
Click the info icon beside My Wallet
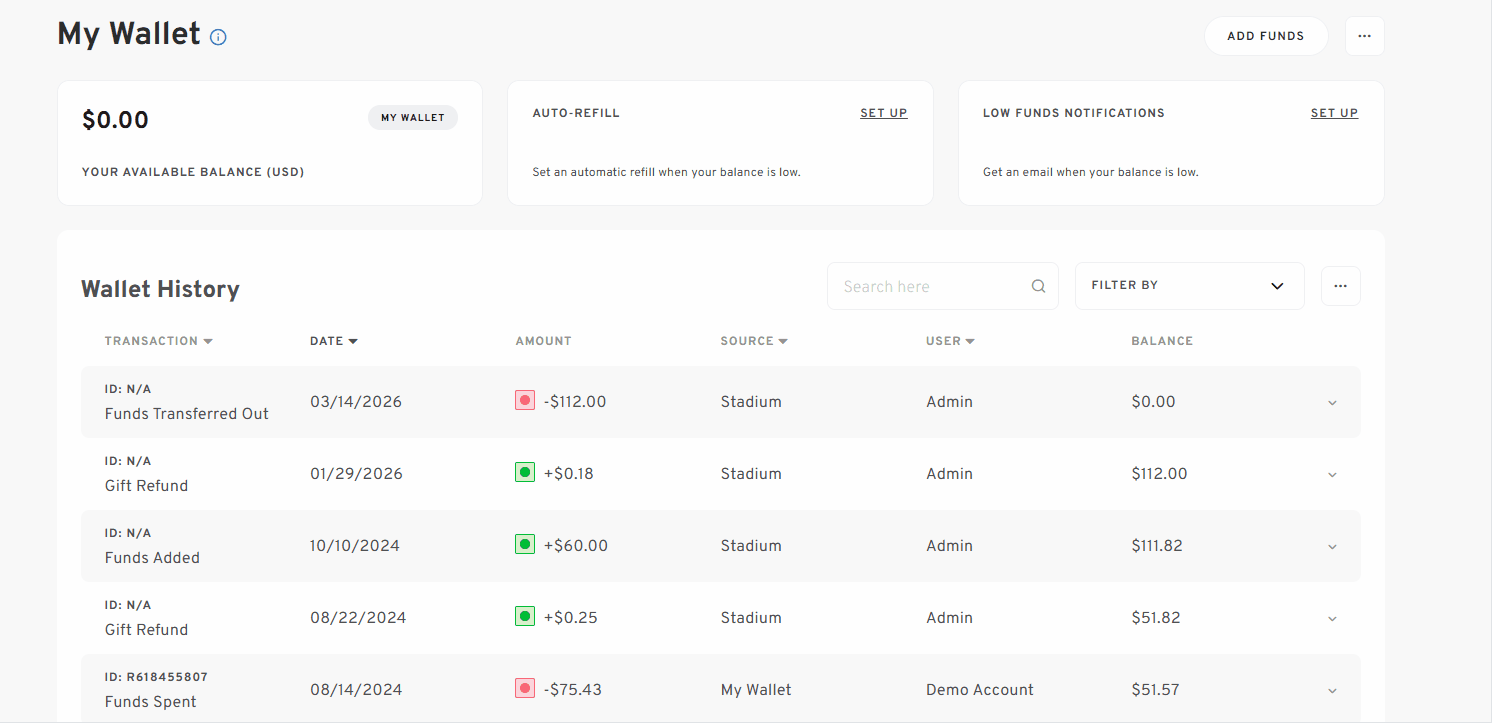click(218, 37)
